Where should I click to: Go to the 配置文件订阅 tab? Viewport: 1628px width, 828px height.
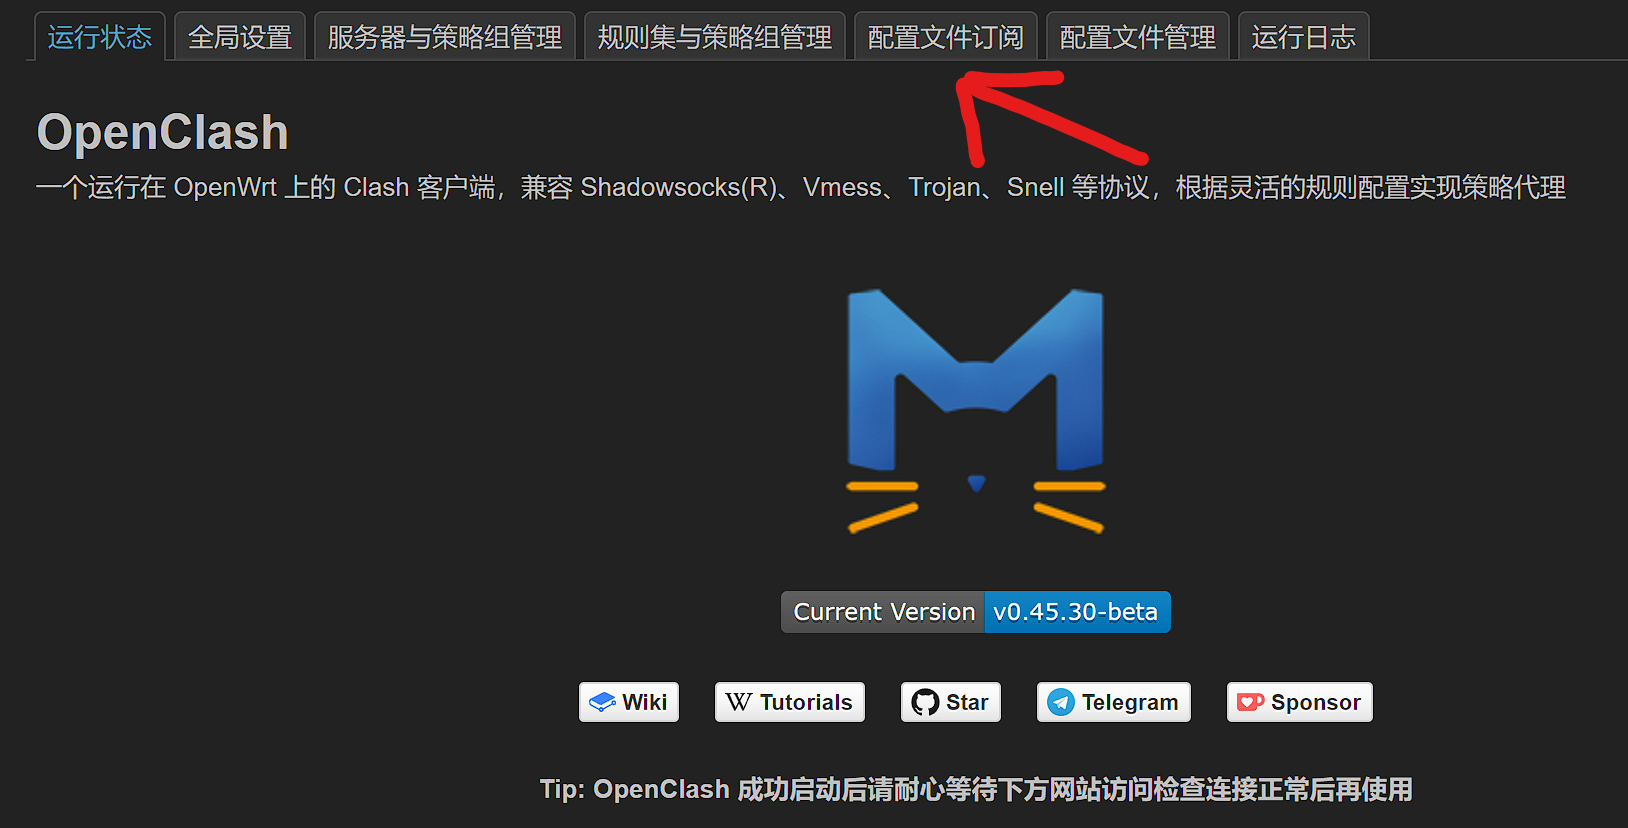(946, 37)
